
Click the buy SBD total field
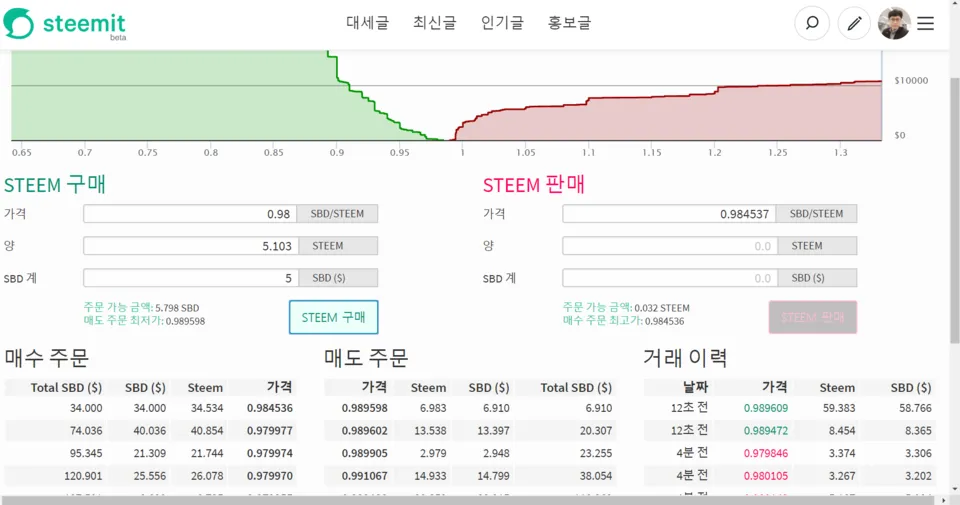coord(190,278)
